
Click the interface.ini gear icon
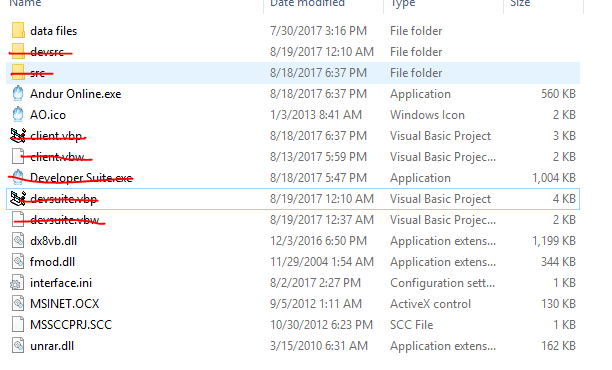[16, 283]
